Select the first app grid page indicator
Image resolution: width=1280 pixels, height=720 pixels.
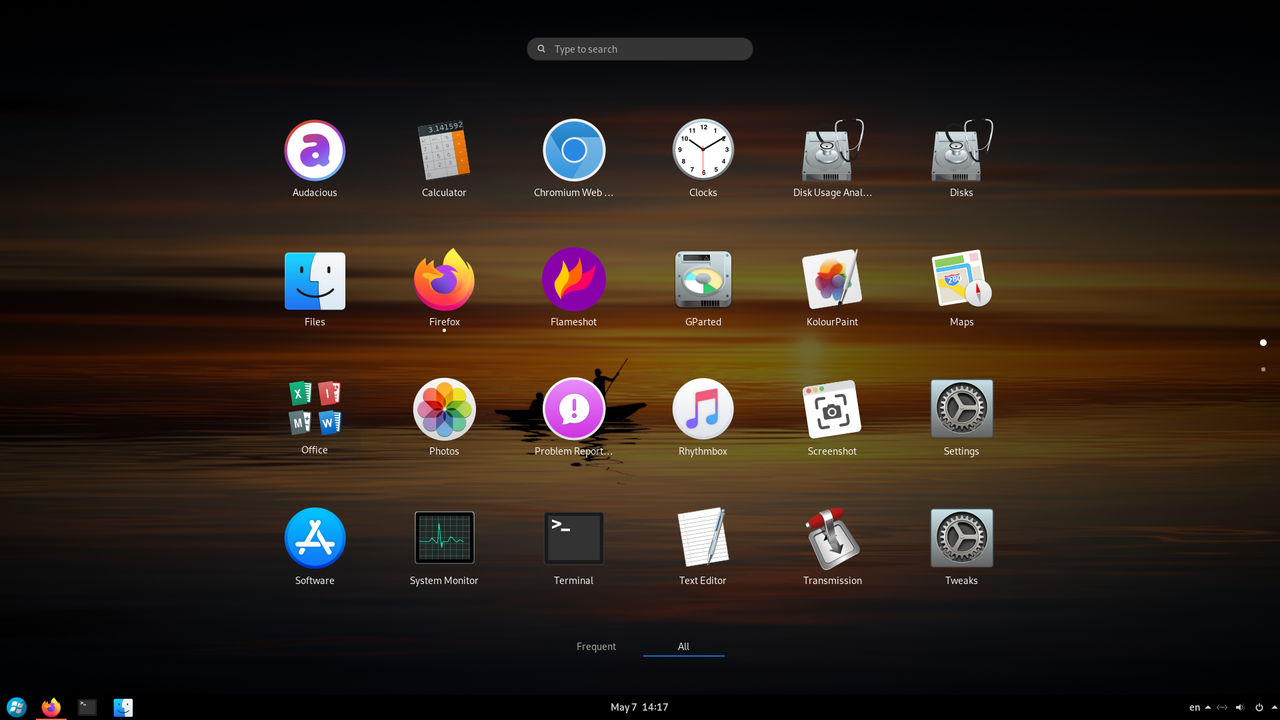click(1263, 343)
